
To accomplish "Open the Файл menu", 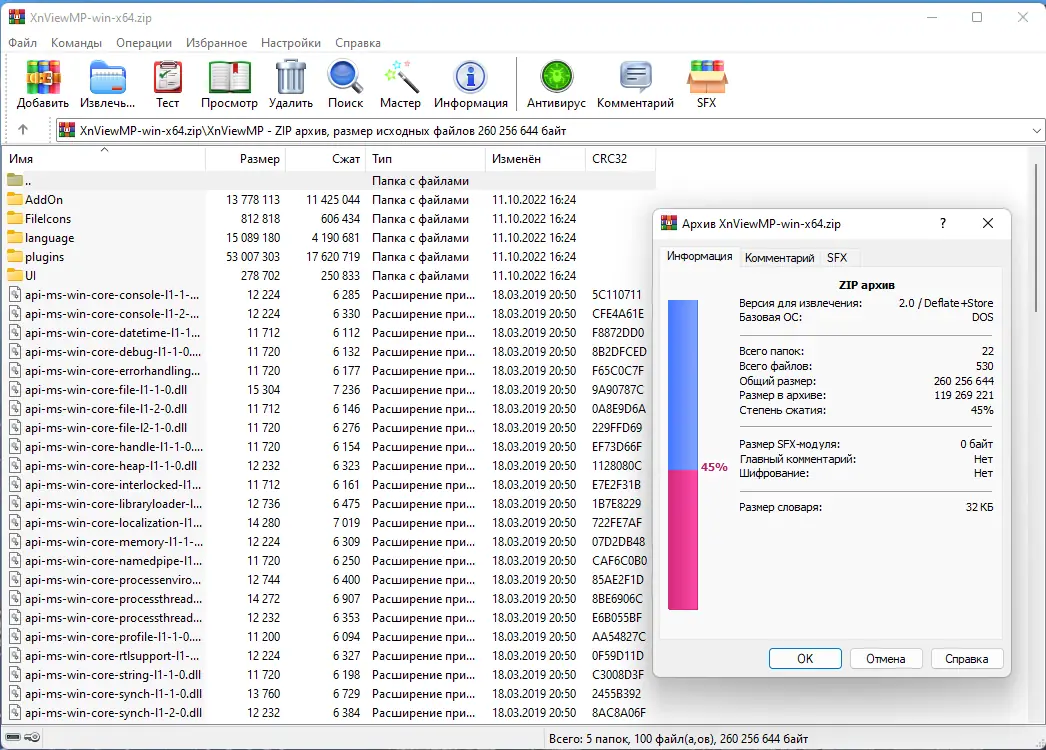I will click(x=22, y=43).
